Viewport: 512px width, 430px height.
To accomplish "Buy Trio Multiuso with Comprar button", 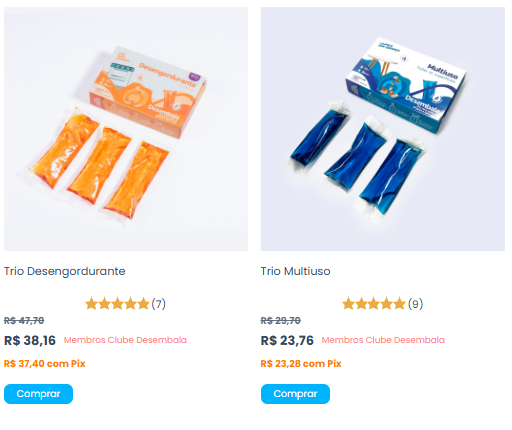I will (295, 394).
